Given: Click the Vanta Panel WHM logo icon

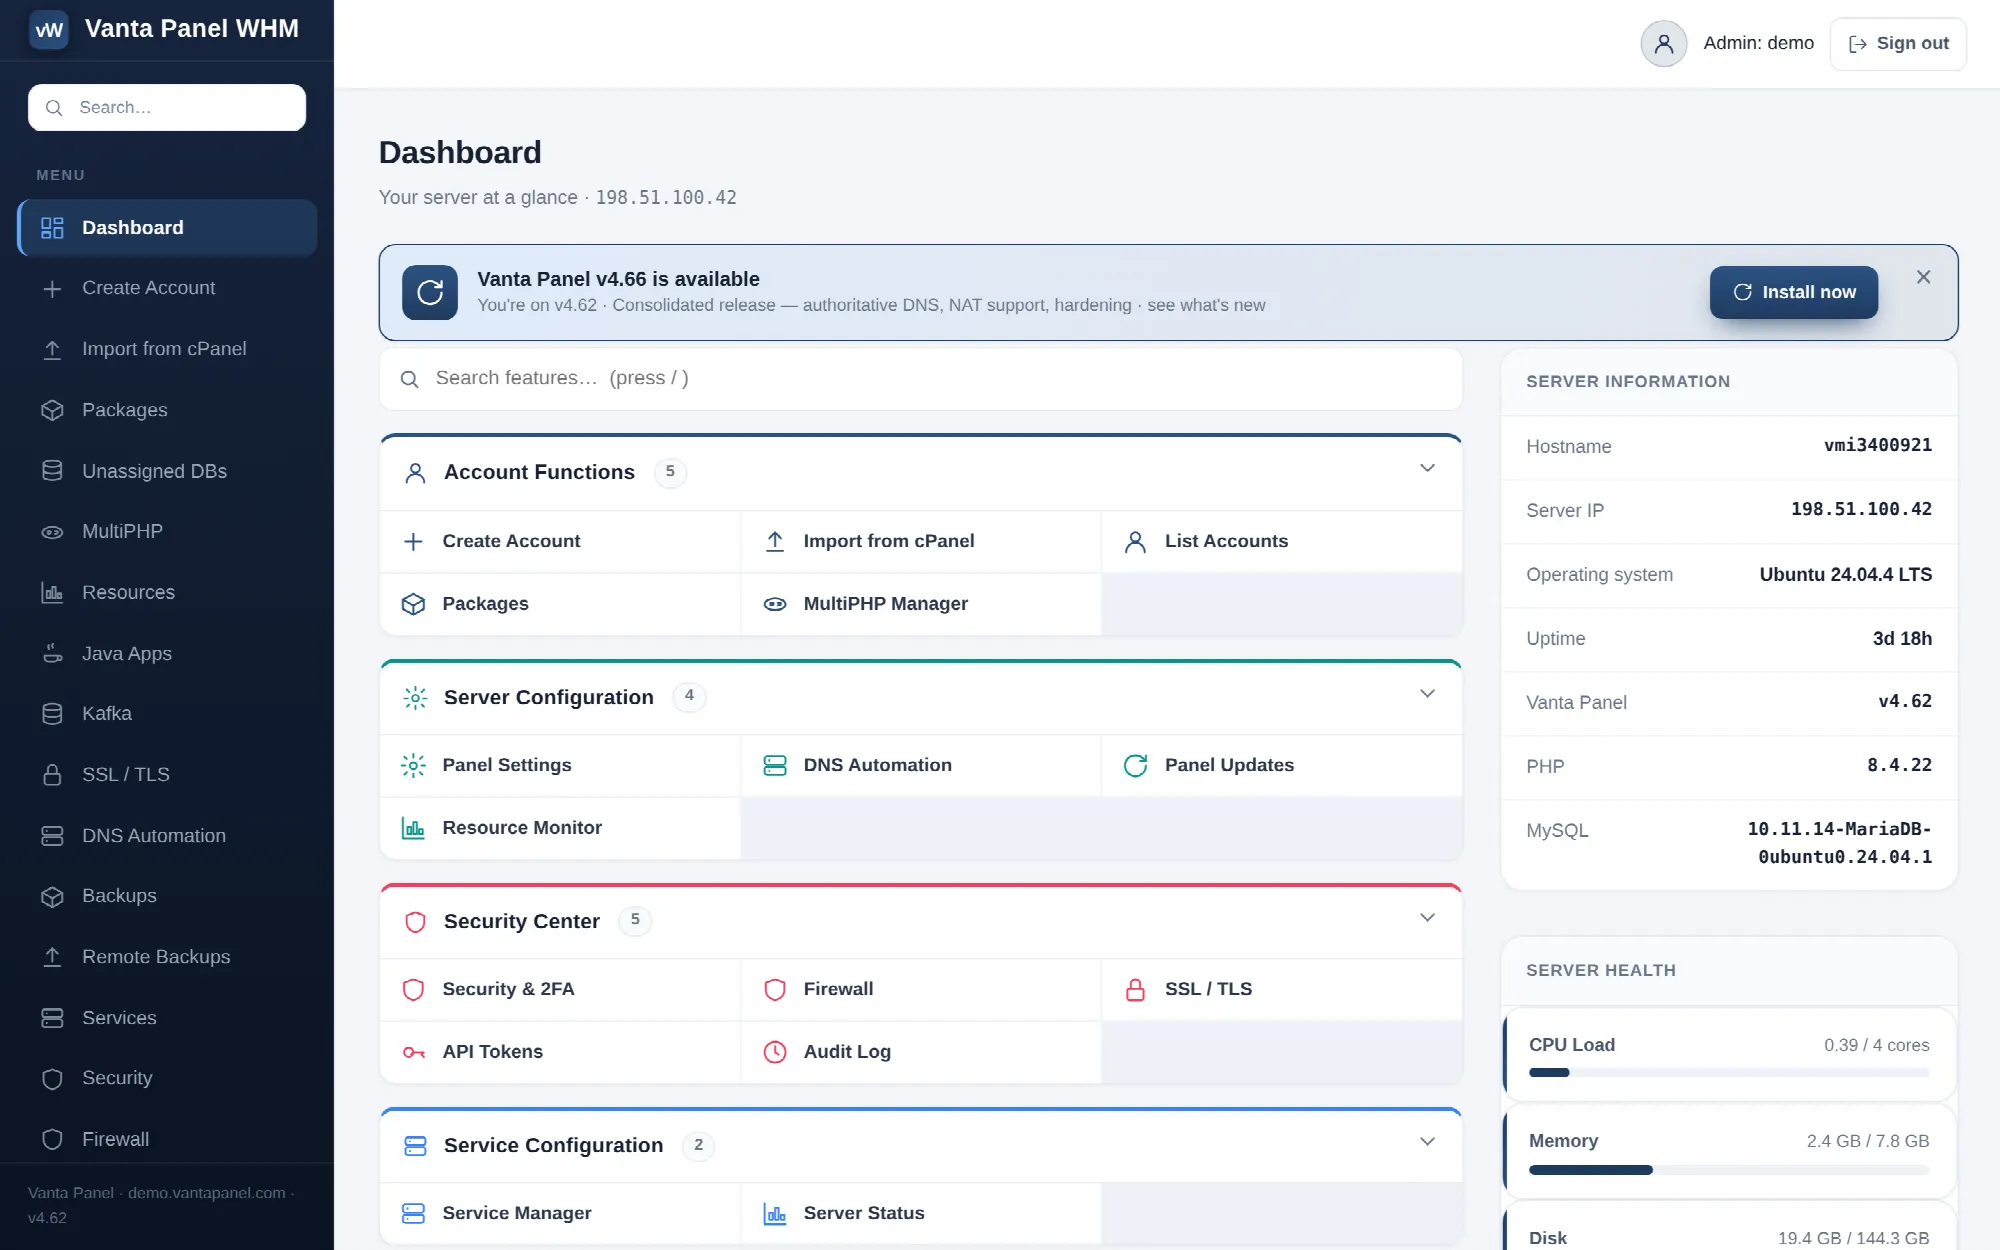Looking at the screenshot, I should (48, 29).
